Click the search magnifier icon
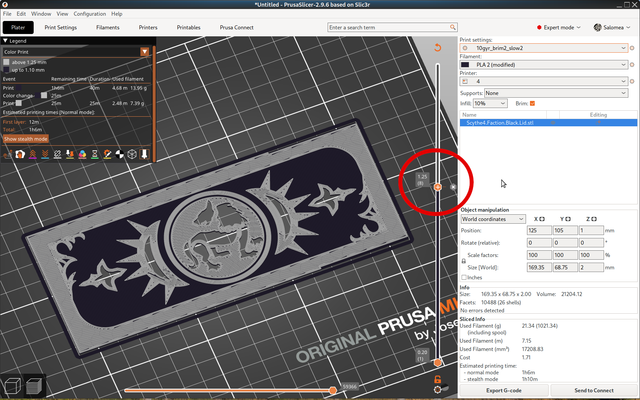Viewport: 640px width, 400px height. pyautogui.click(x=453, y=27)
